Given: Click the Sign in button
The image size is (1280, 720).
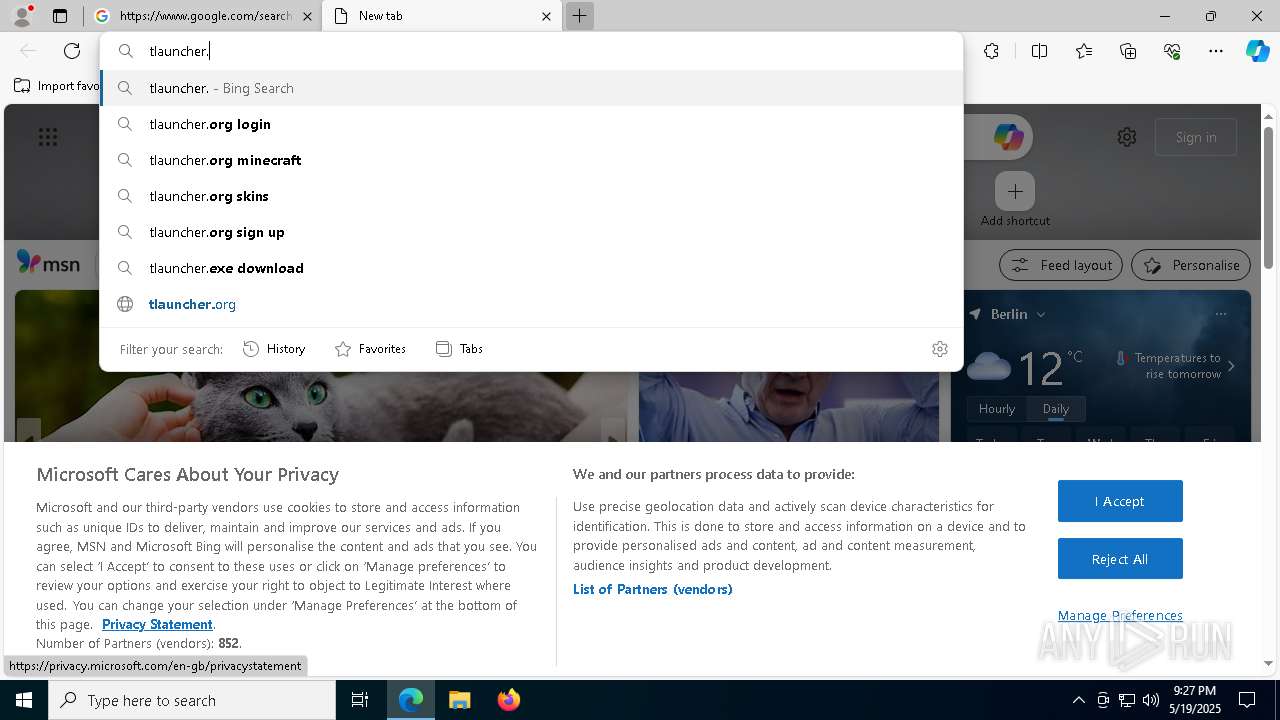Looking at the screenshot, I should (x=1196, y=137).
